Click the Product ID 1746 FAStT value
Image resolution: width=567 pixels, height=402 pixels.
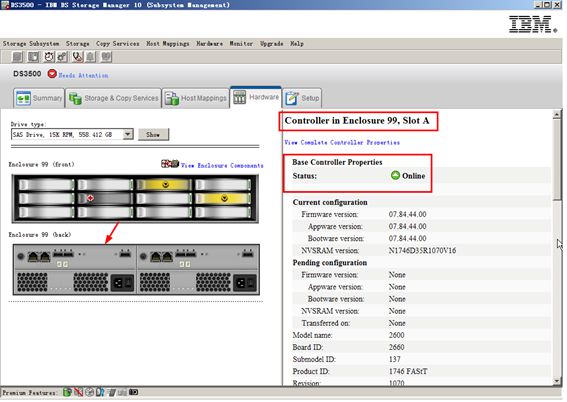tap(408, 371)
